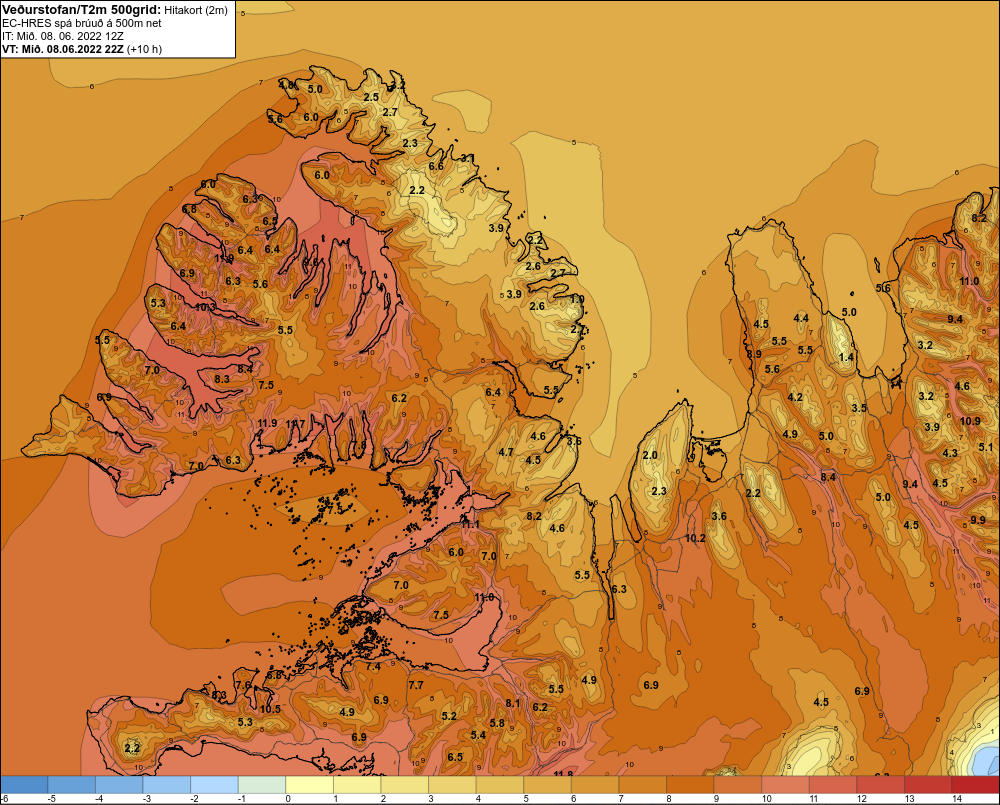
Task: Select the dark red legend swatch between 13 and 14
Action: (x=928, y=785)
